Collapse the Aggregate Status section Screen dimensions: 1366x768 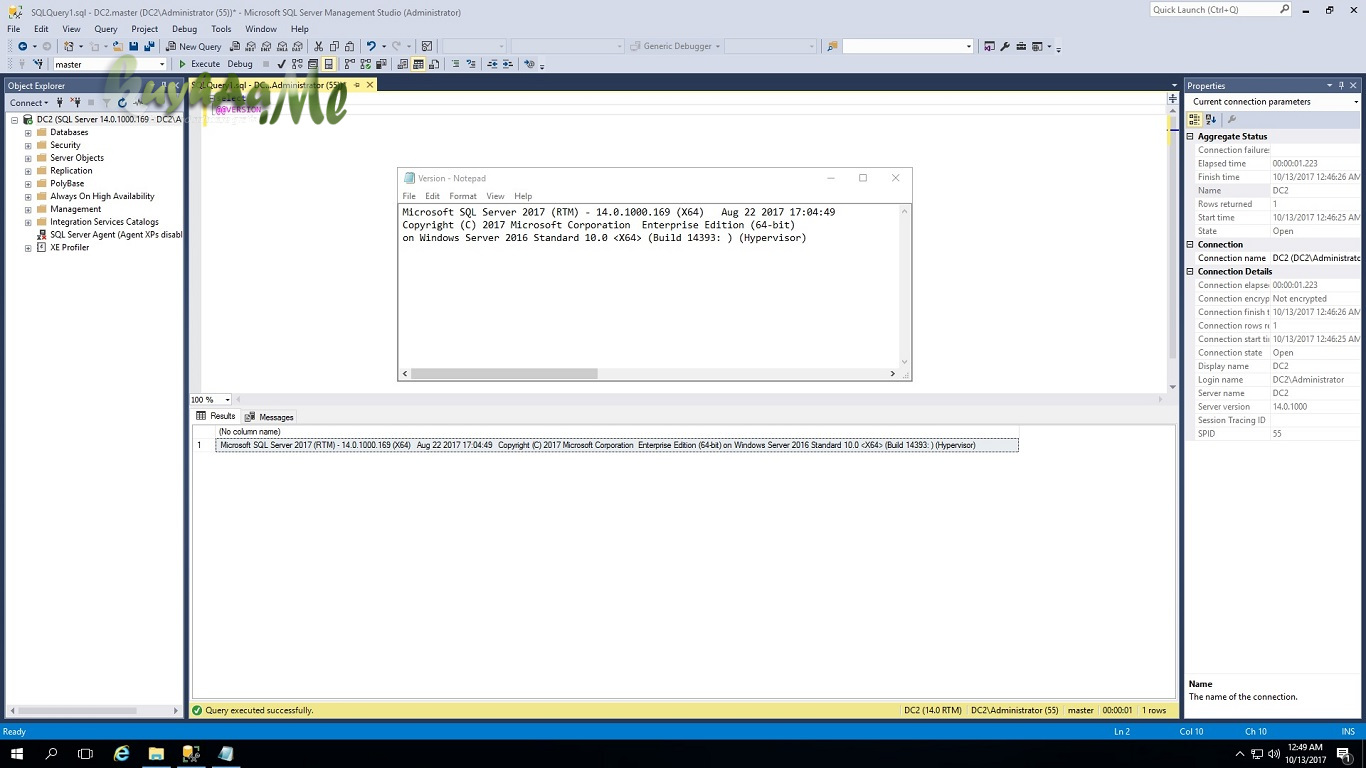click(1190, 136)
